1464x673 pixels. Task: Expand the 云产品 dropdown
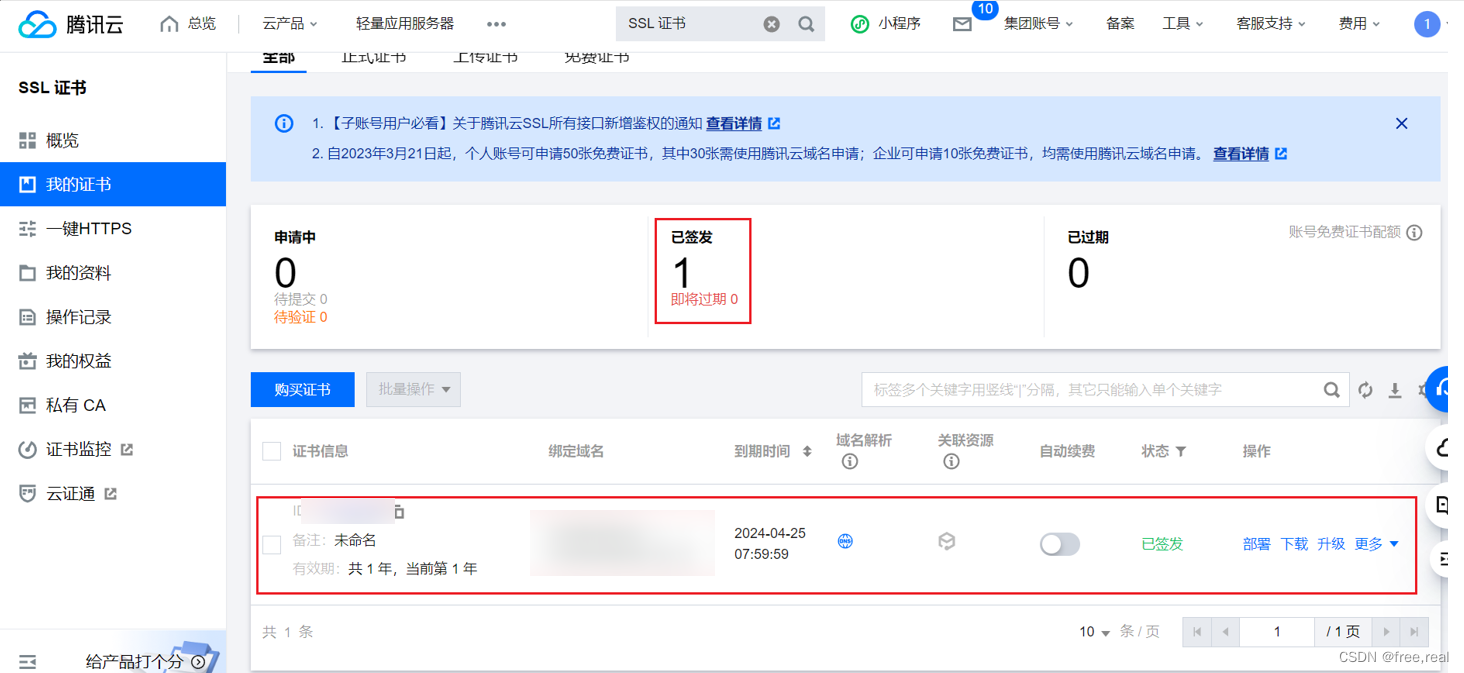tap(290, 23)
